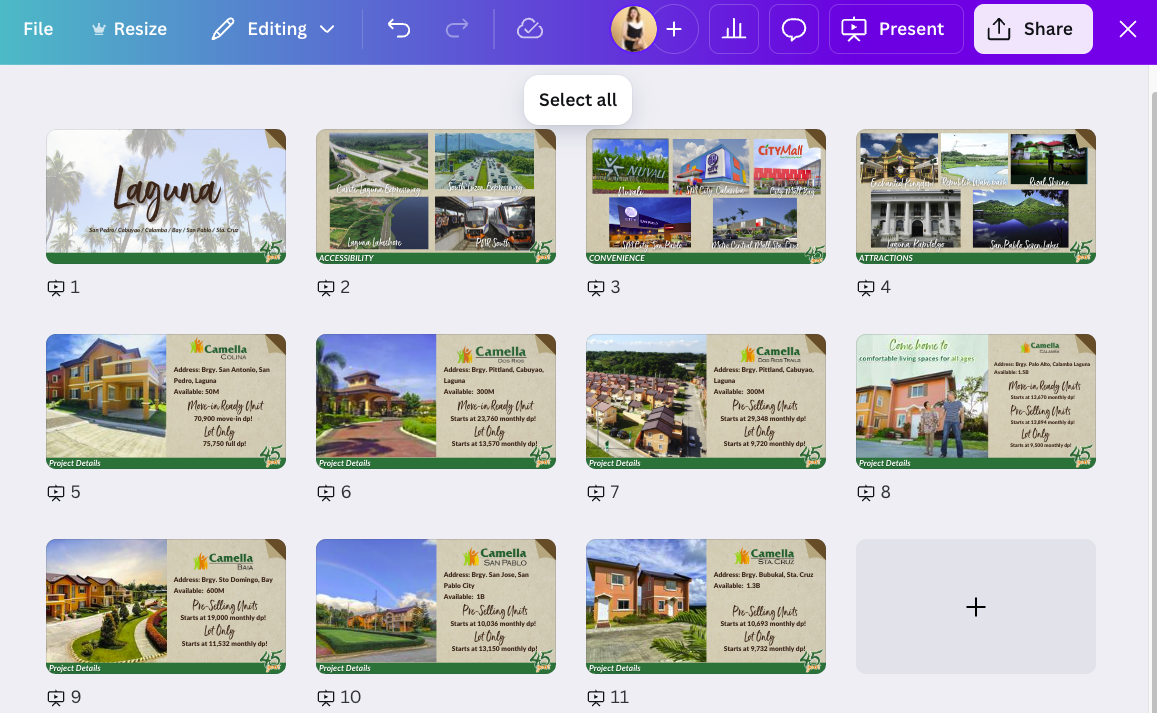
Task: Open the cloud save status icon
Action: [x=529, y=29]
